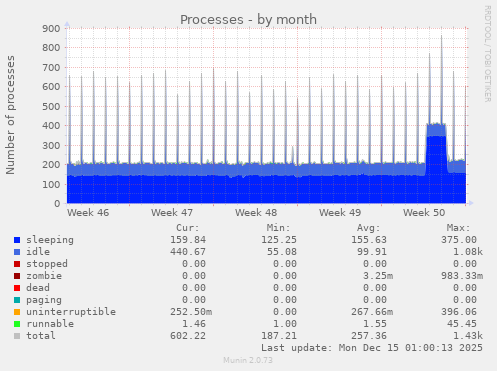Click the 'Week 46' axis label
The width and height of the screenshot is (497, 371).
pos(88,213)
